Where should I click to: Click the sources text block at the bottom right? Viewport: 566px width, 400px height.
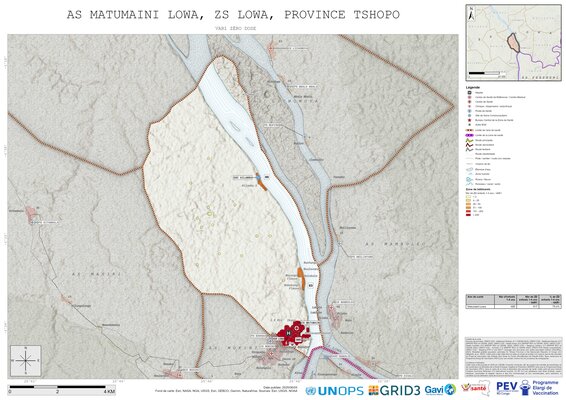coord(513,357)
